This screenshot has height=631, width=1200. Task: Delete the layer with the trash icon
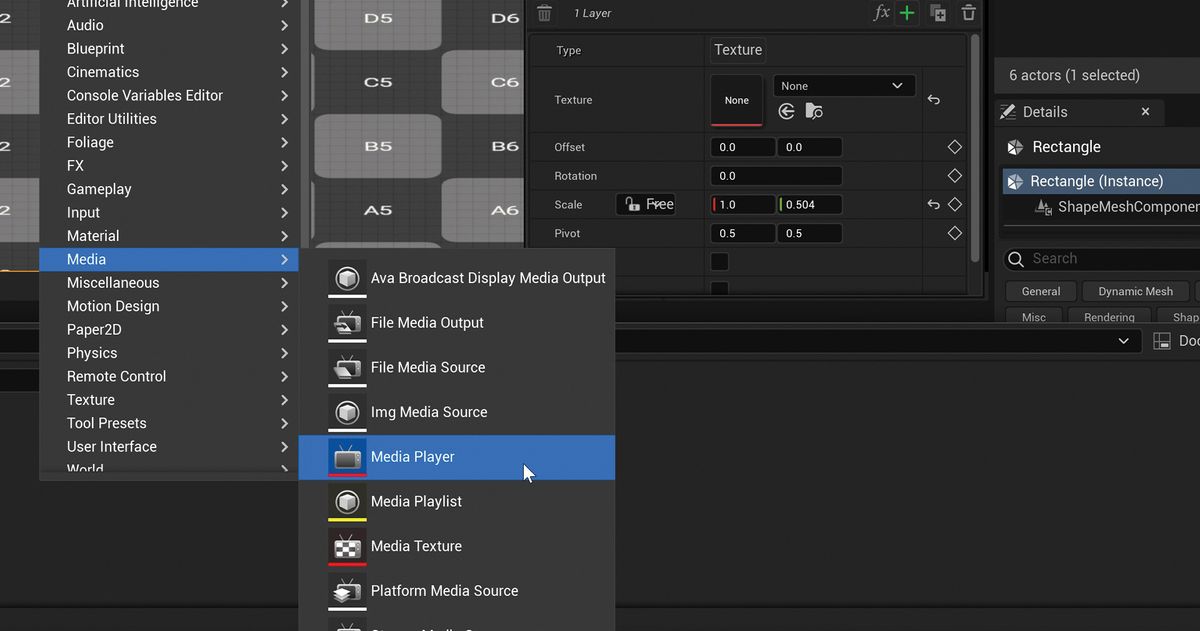(x=967, y=12)
